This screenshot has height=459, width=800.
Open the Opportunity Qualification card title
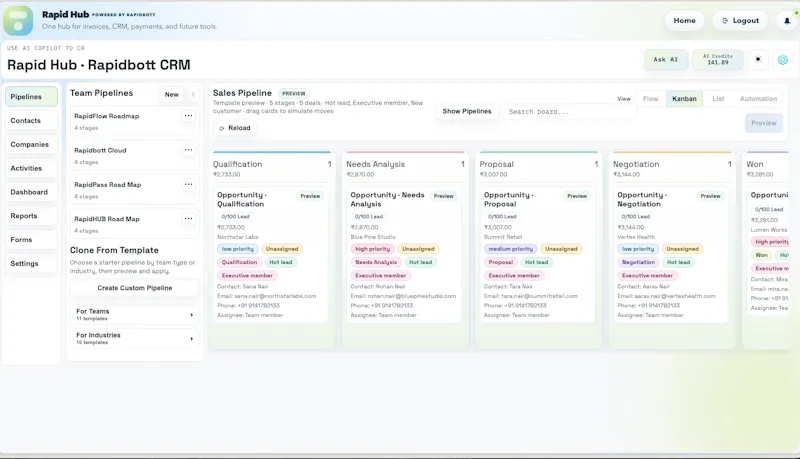pos(242,199)
